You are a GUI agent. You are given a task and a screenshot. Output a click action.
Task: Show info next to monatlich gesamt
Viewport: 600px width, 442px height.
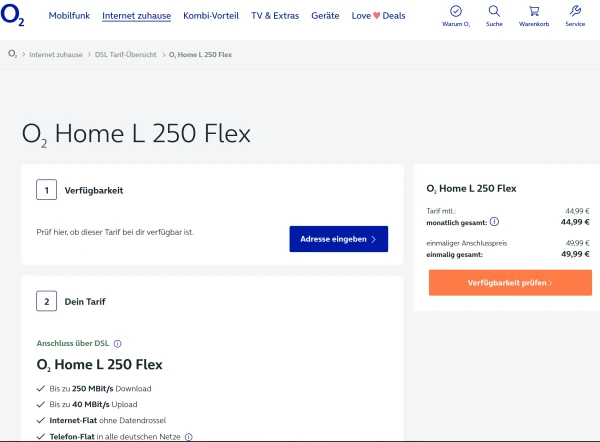(494, 222)
